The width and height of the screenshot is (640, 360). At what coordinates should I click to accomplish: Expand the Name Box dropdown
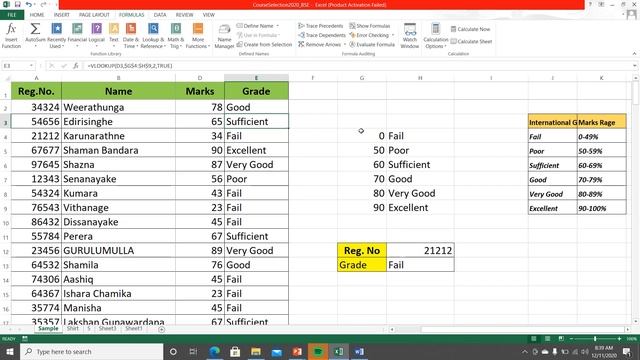[x=31, y=66]
